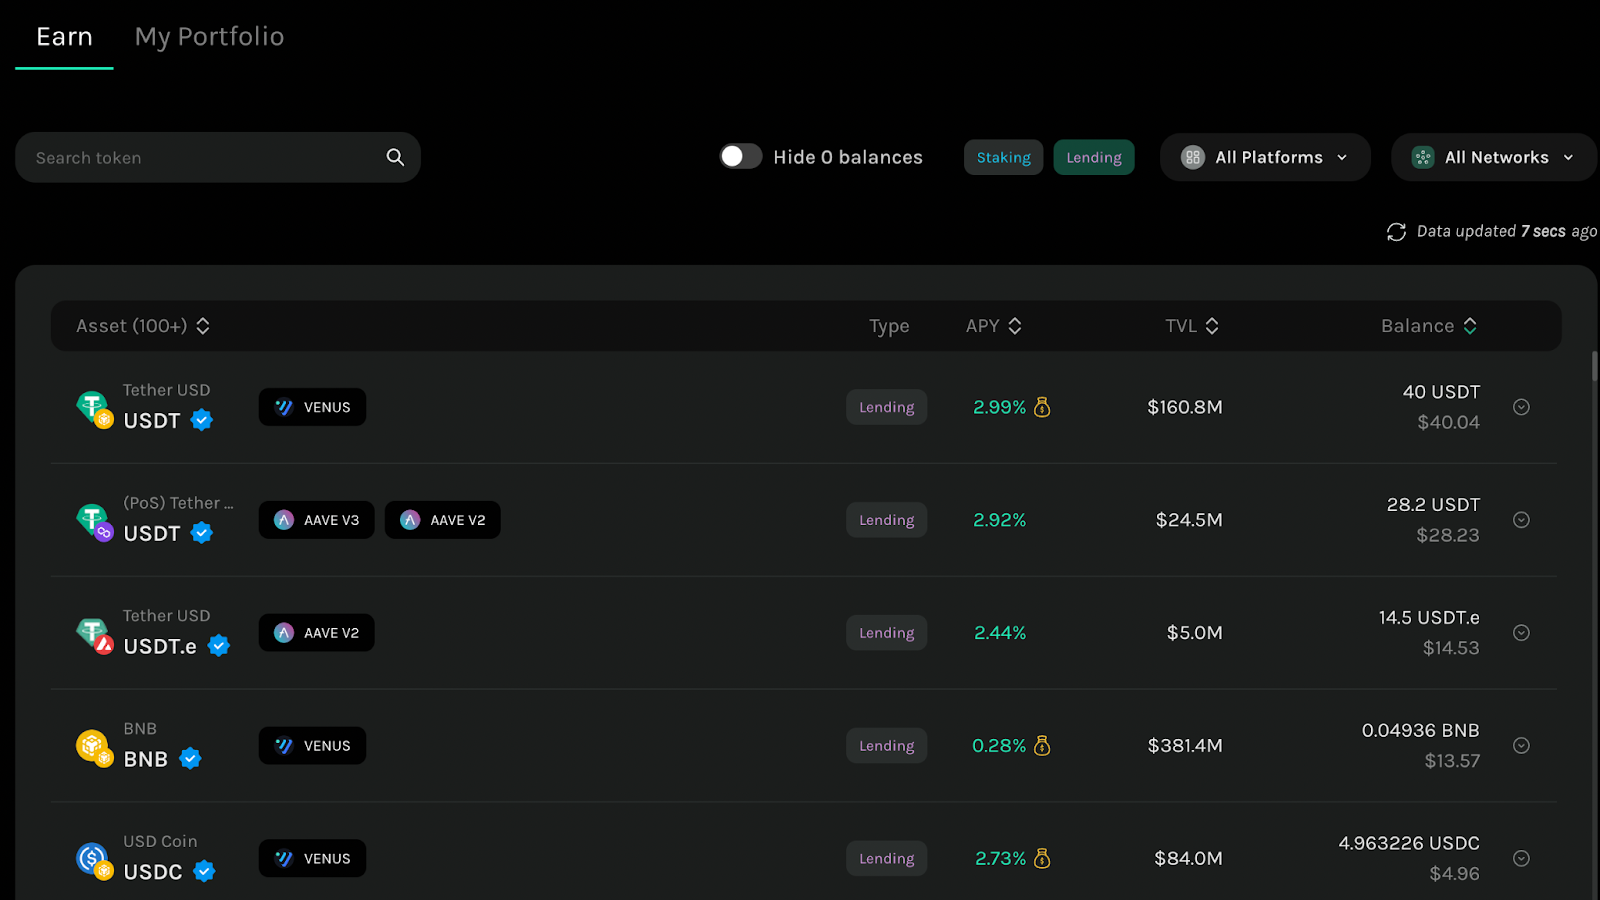Expand the Venus USDT row chevron
Viewport: 1600px width, 900px height.
[1521, 407]
